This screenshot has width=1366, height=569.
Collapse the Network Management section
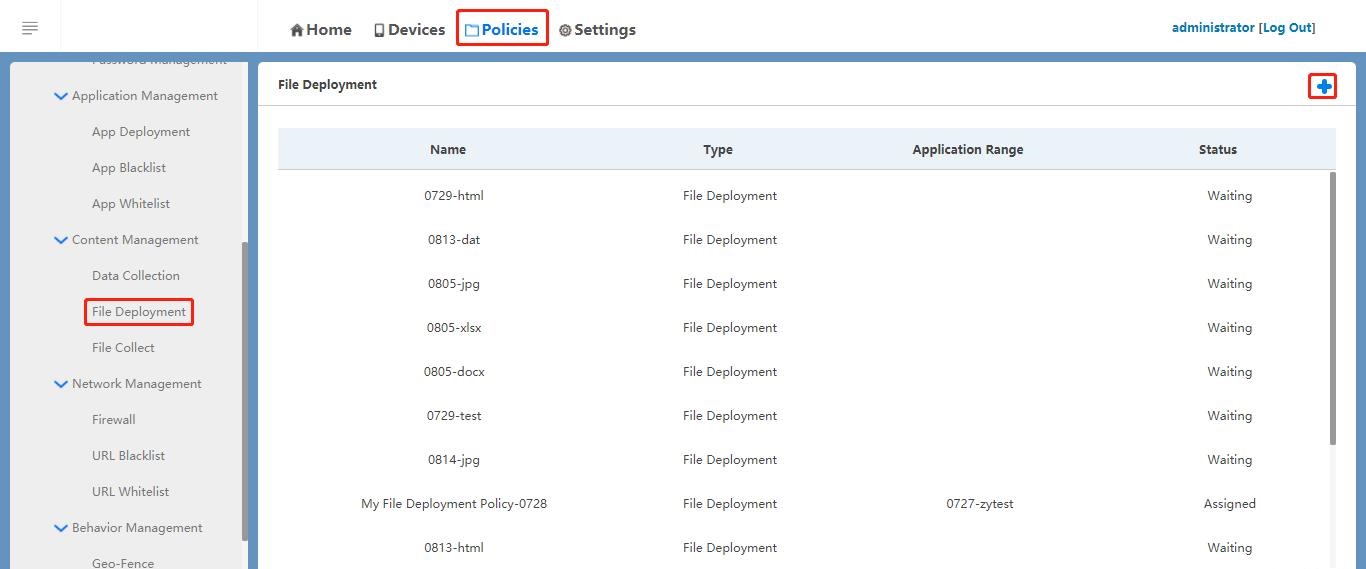click(x=61, y=384)
